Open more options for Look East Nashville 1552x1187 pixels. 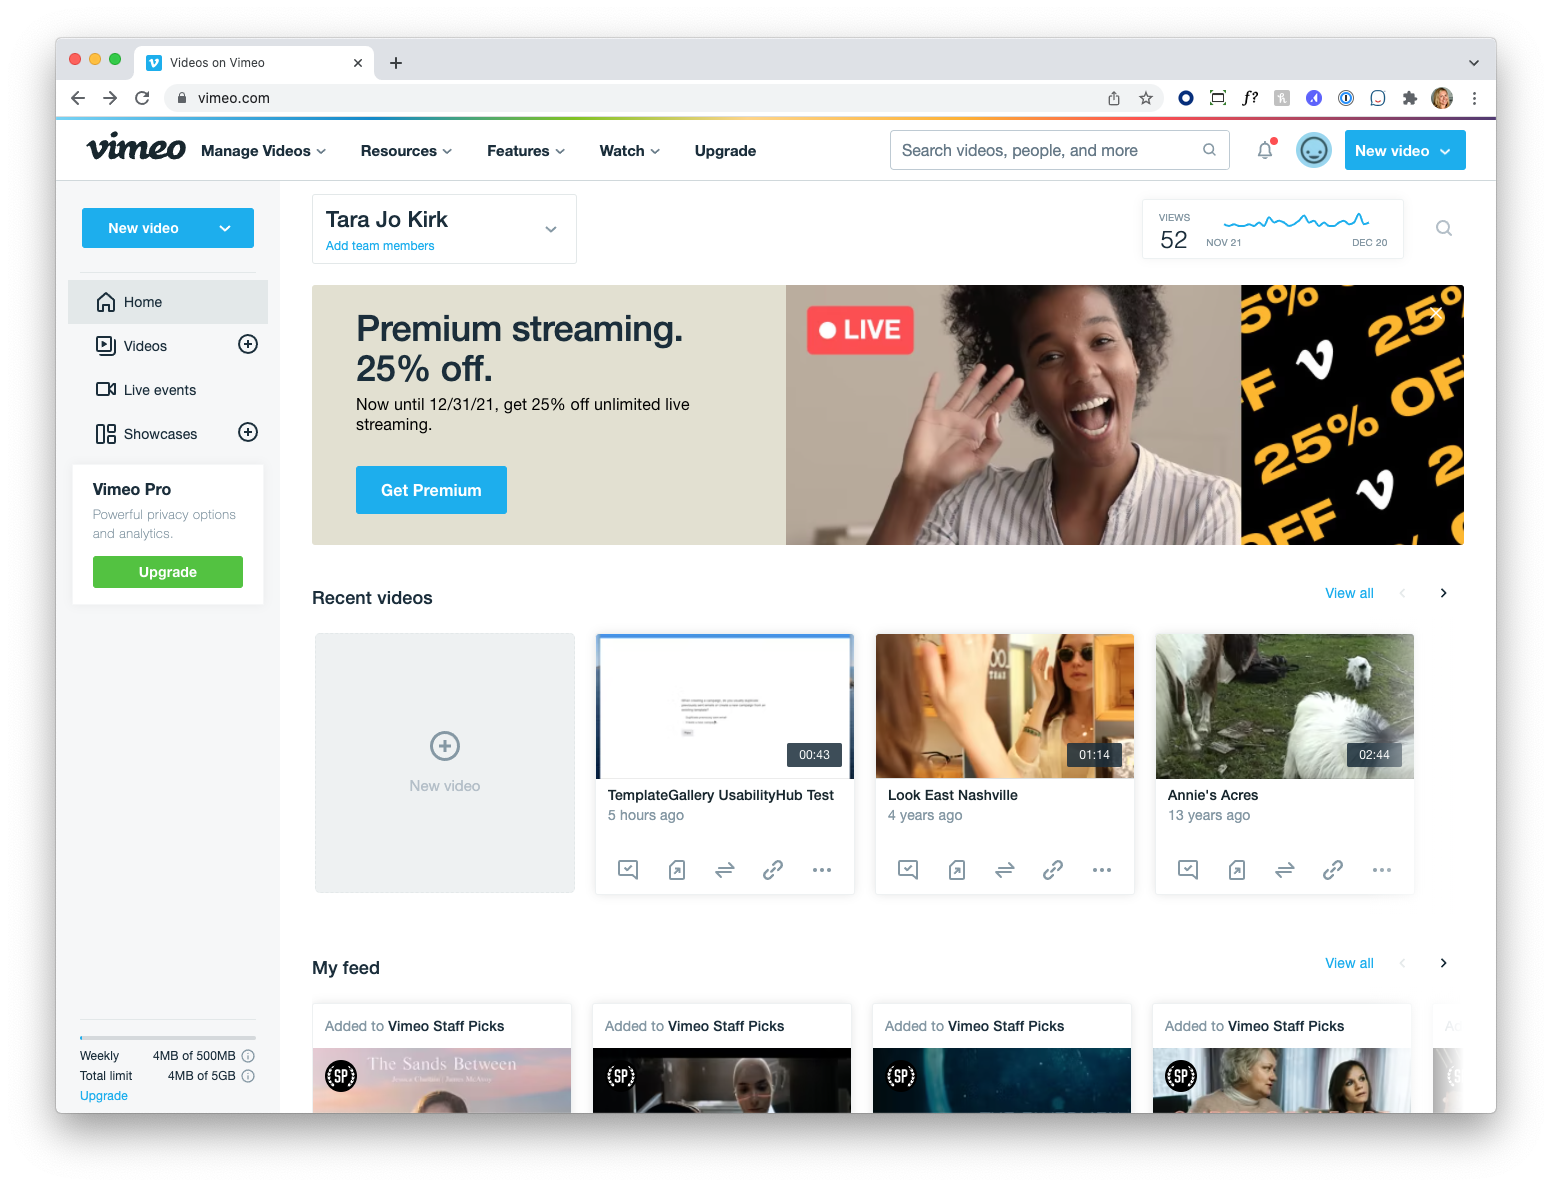[x=1102, y=870]
